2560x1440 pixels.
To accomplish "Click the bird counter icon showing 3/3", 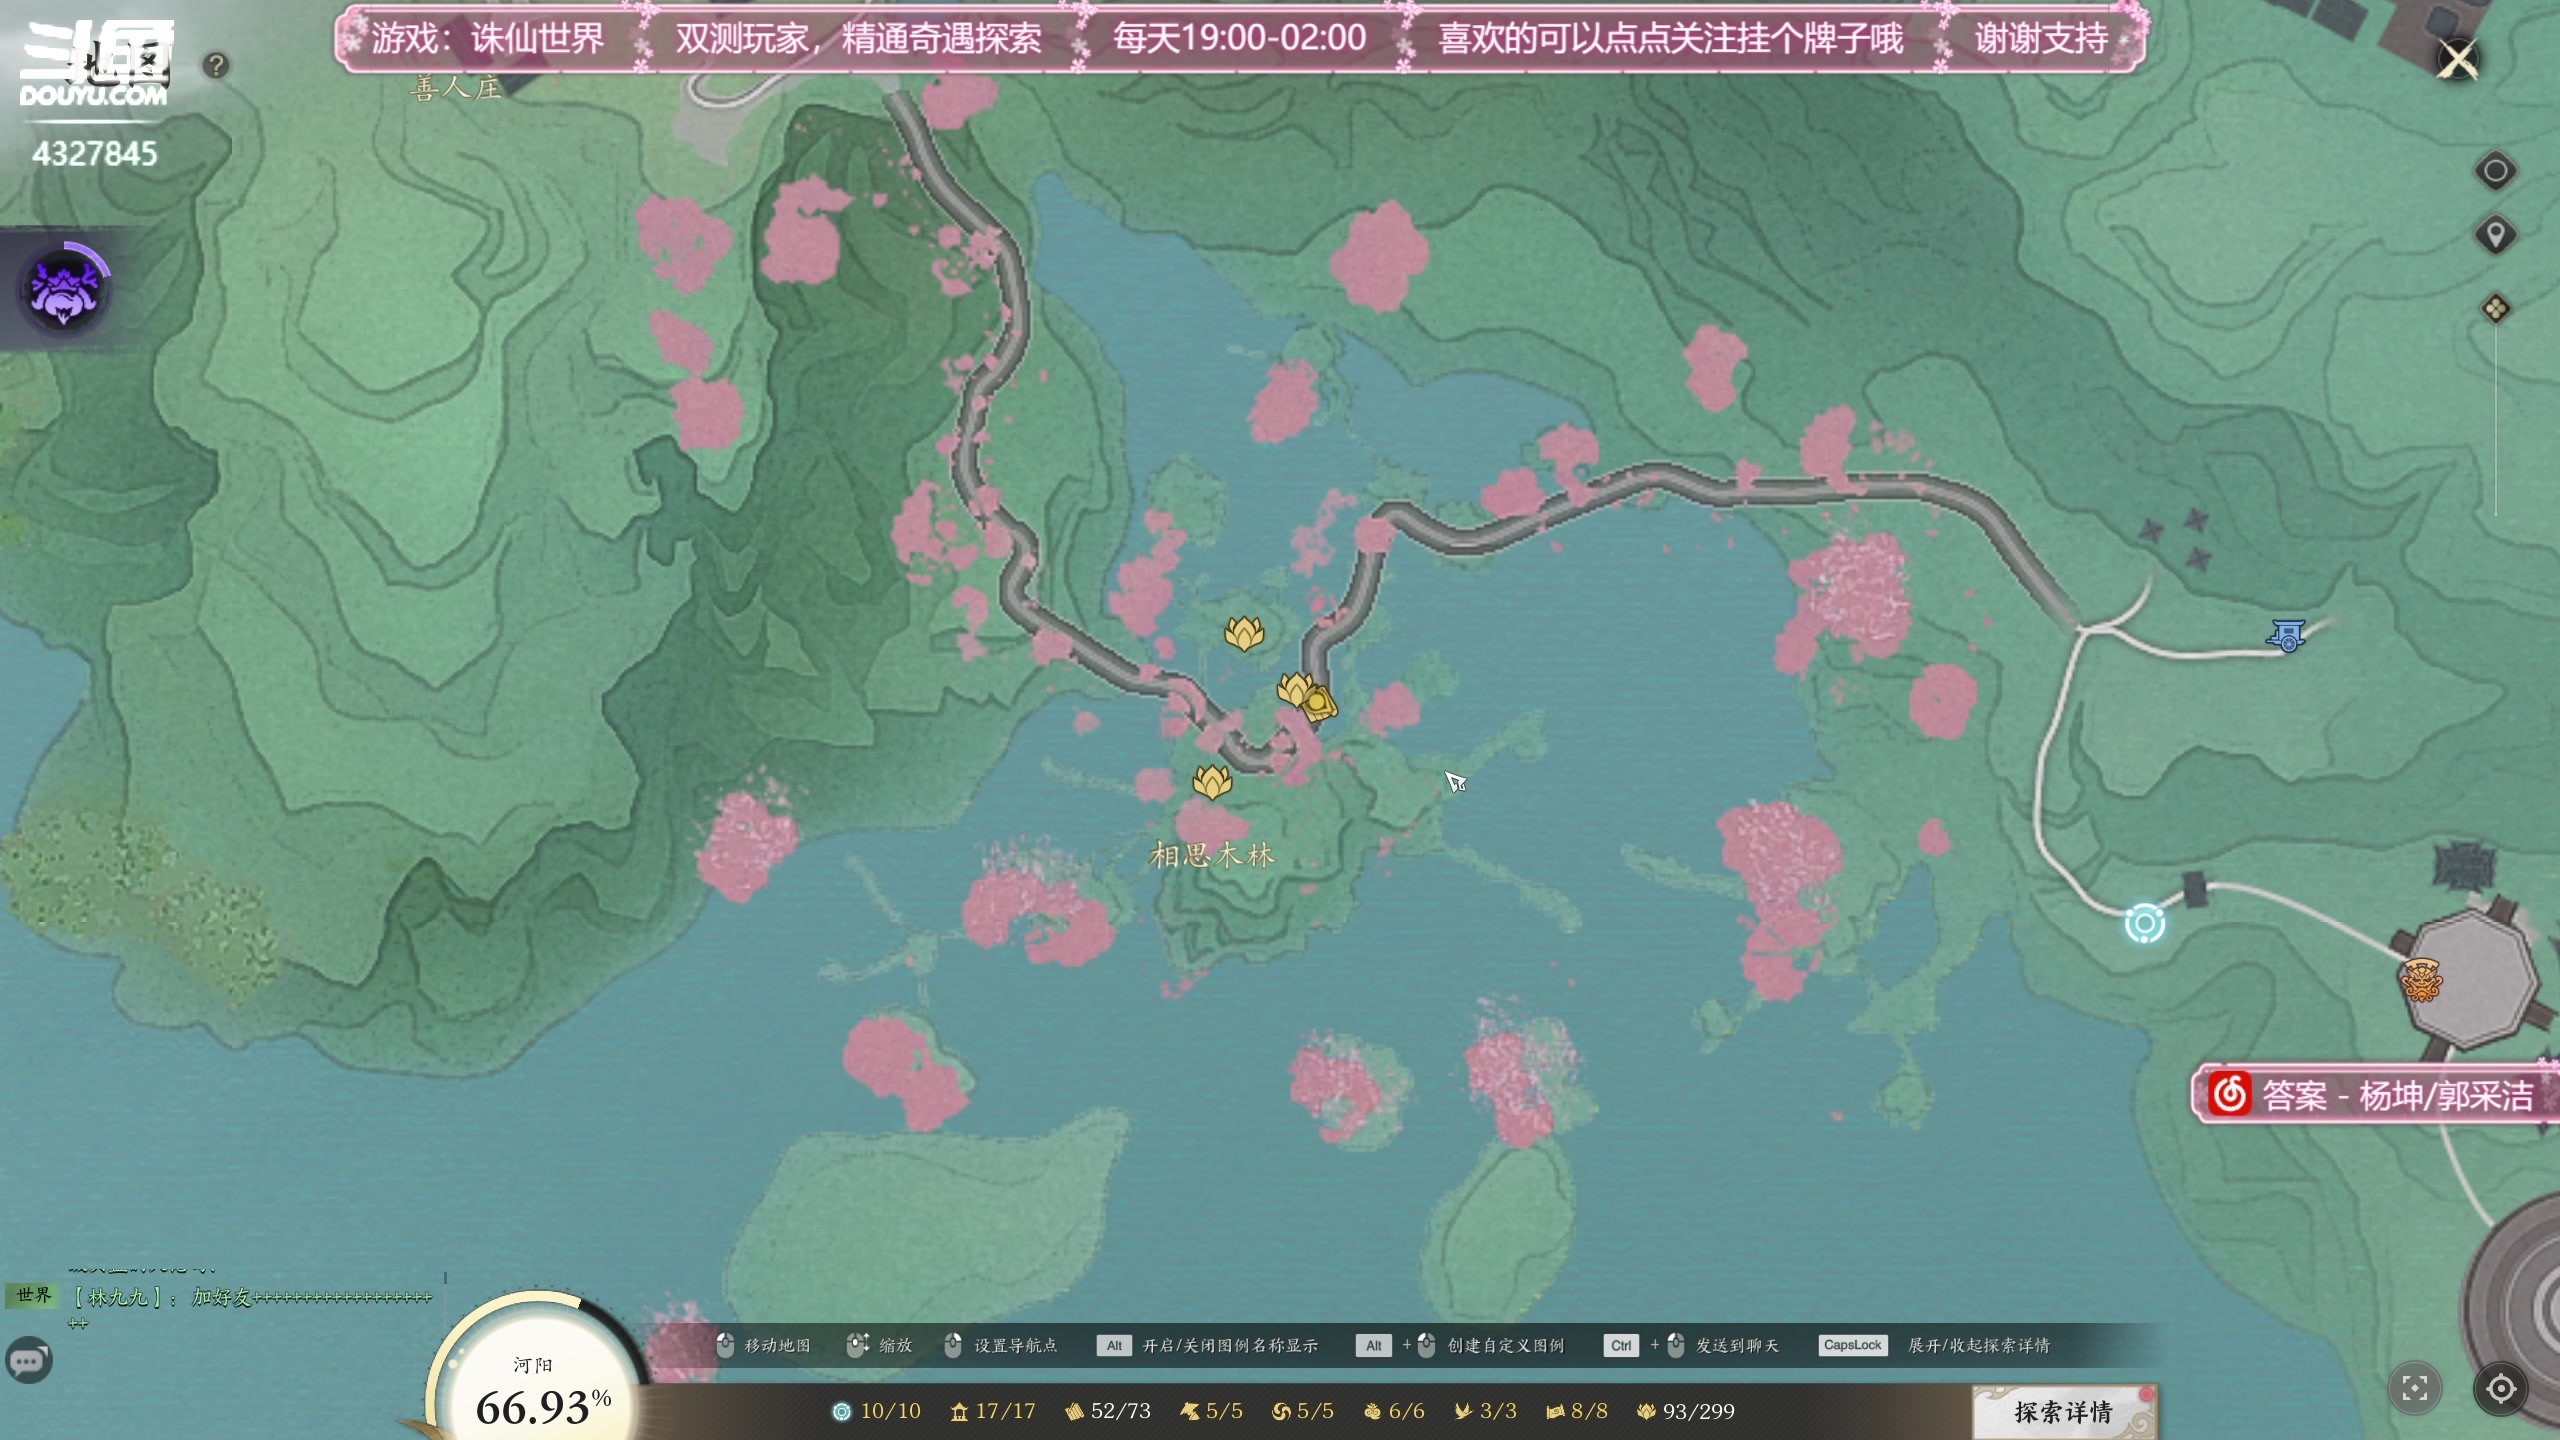I will (1463, 1411).
